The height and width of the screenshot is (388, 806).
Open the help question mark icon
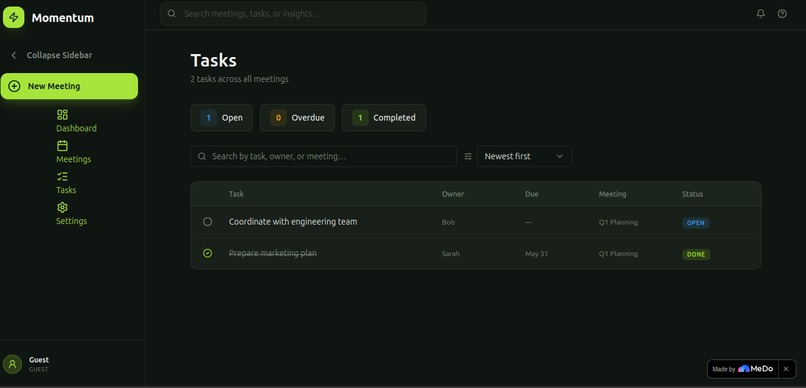782,14
